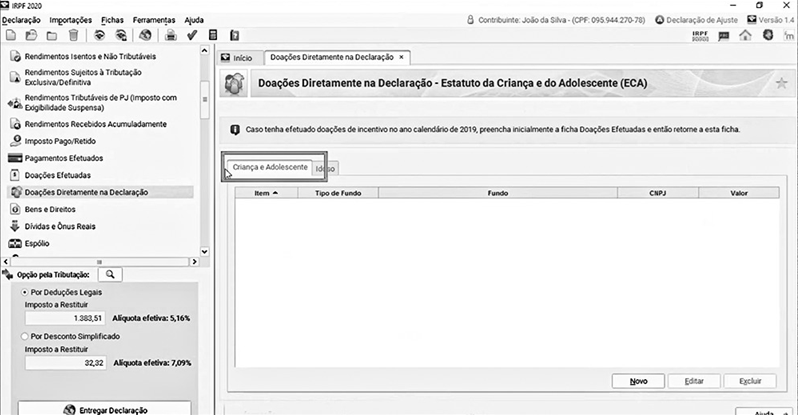798x415 pixels.
Task: Click sidebar horizontal scroll right arrow
Action: [194, 262]
